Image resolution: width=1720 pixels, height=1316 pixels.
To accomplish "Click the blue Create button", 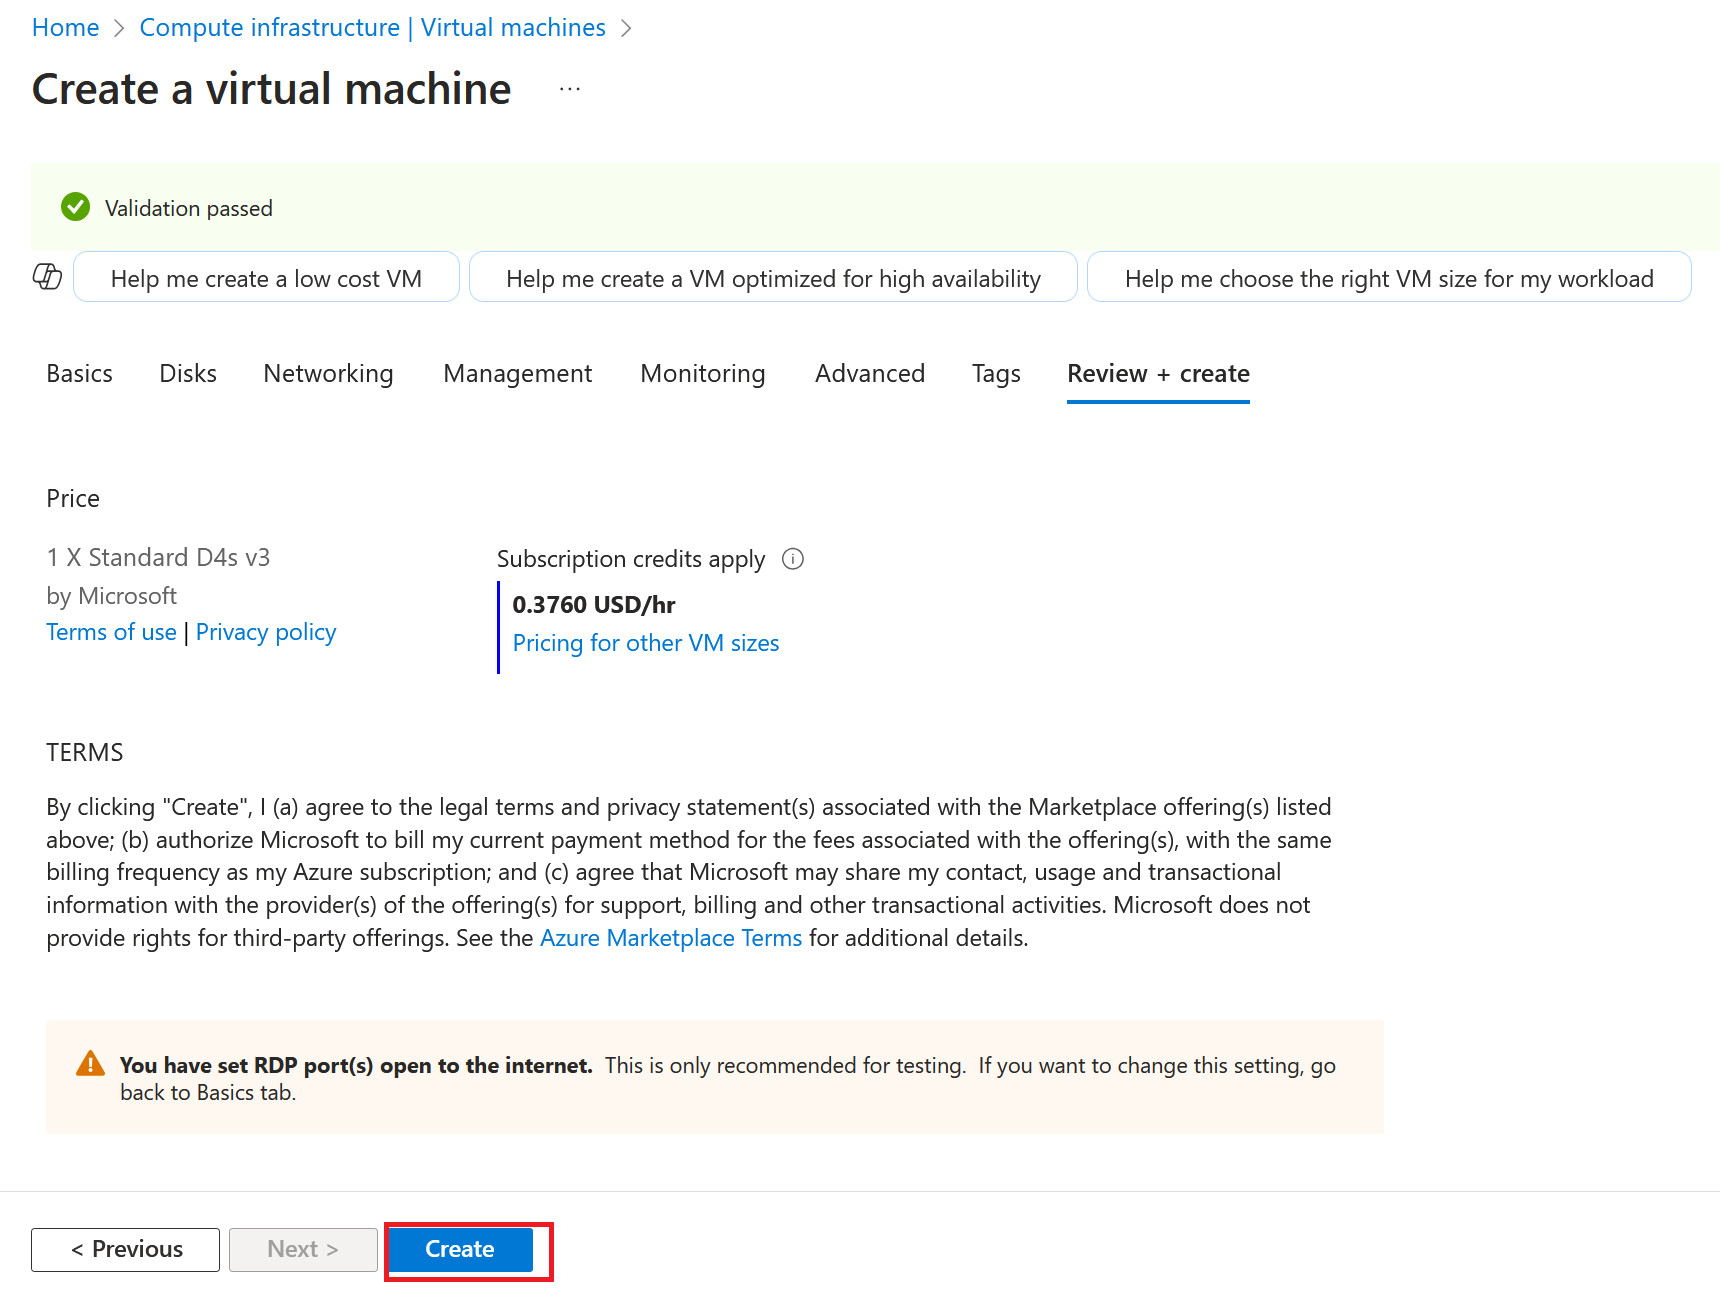I will (x=460, y=1249).
